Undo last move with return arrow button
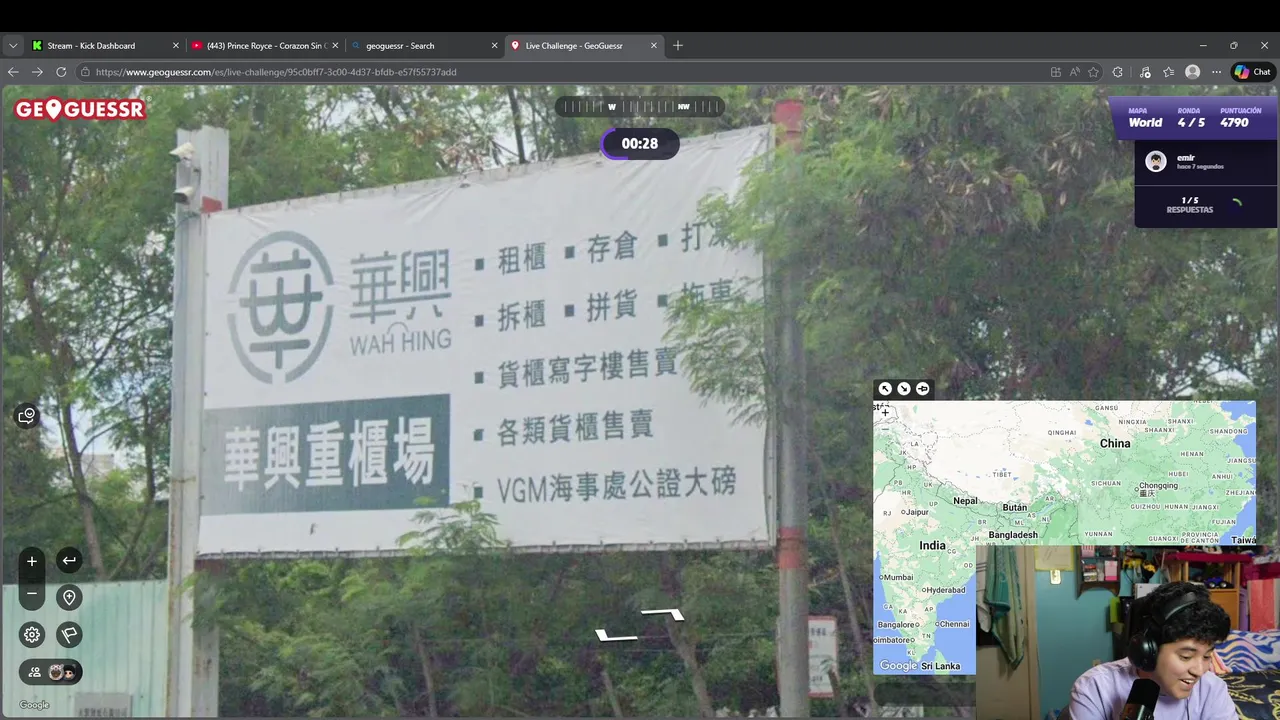Viewport: 1280px width, 720px height. pos(69,561)
